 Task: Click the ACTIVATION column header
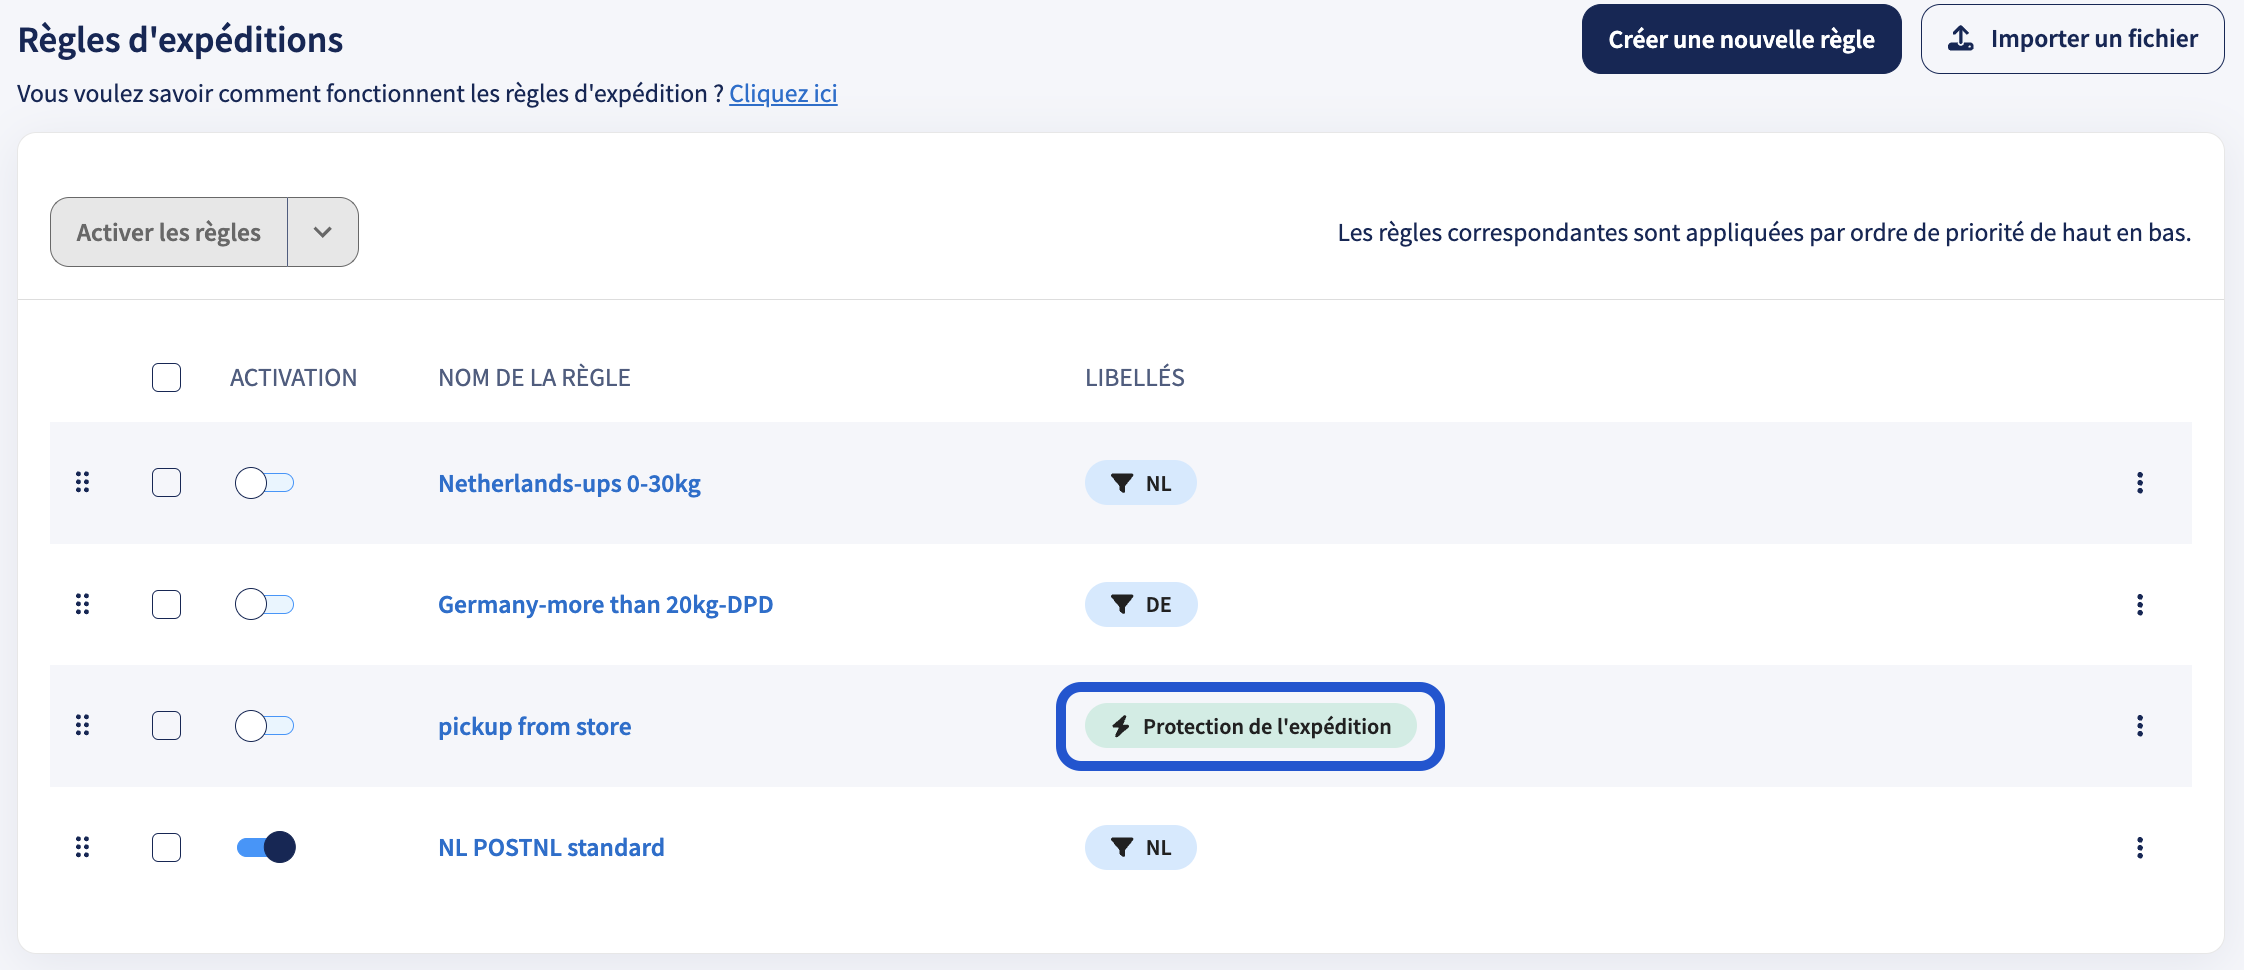click(x=293, y=377)
